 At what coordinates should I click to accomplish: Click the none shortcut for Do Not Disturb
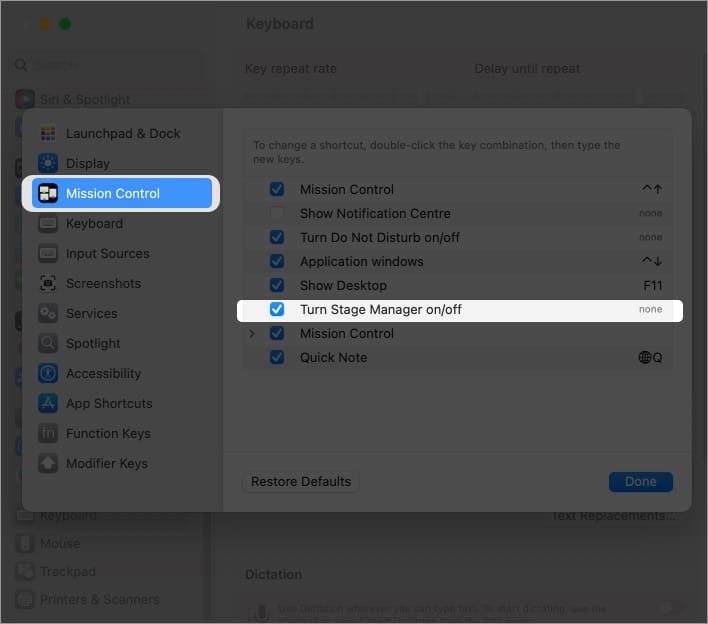pyautogui.click(x=651, y=237)
